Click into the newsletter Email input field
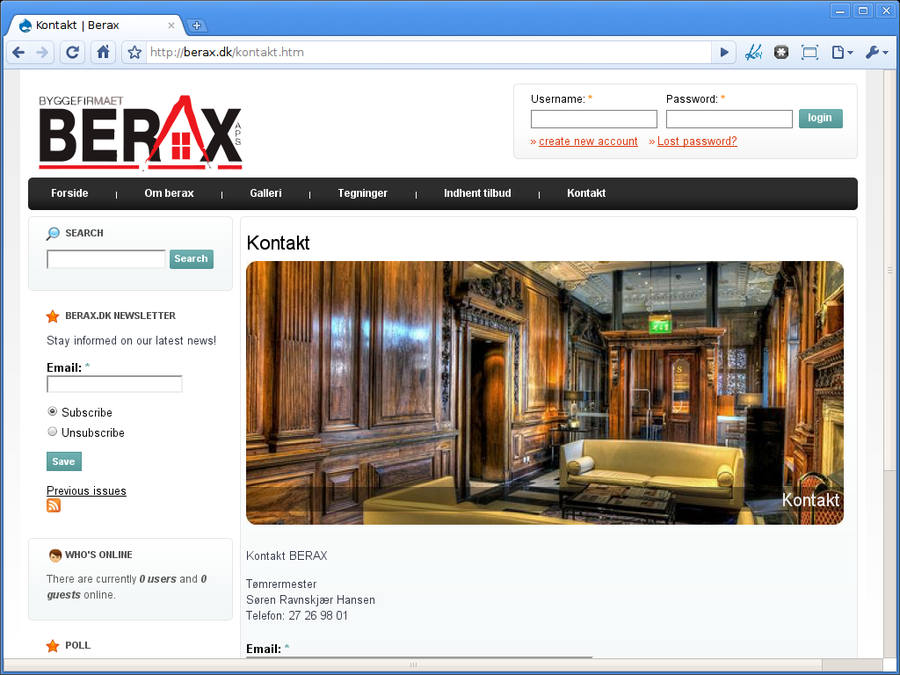 tap(114, 384)
